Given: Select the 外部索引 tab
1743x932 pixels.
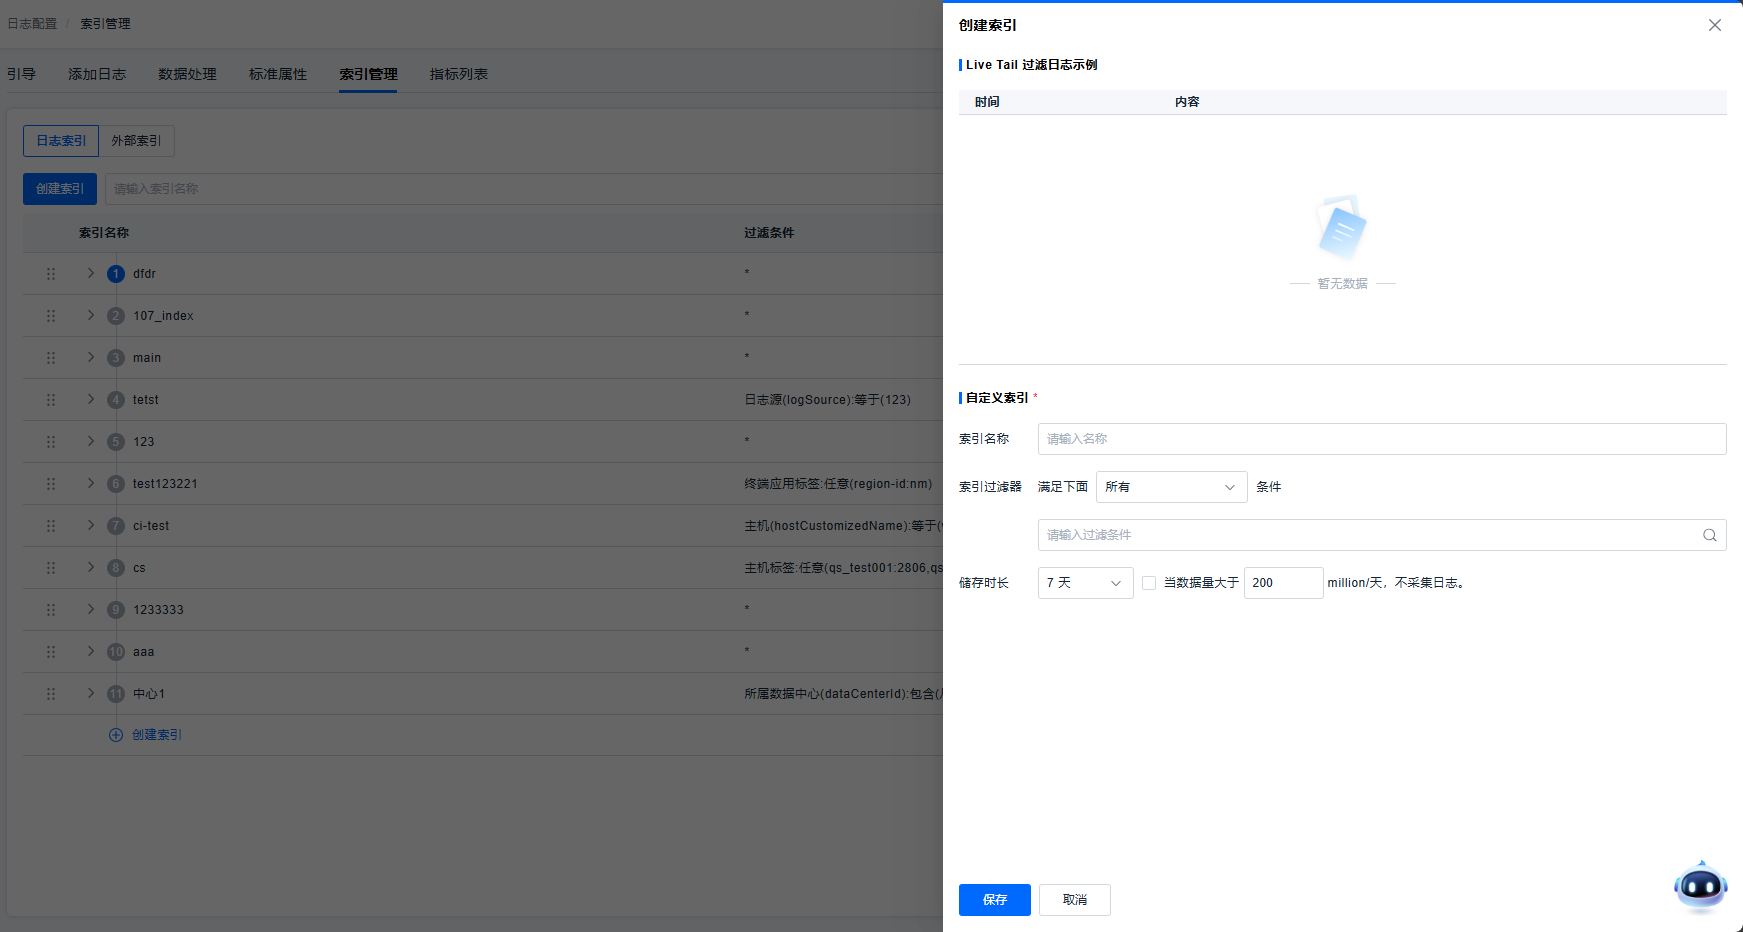Looking at the screenshot, I should [x=136, y=141].
